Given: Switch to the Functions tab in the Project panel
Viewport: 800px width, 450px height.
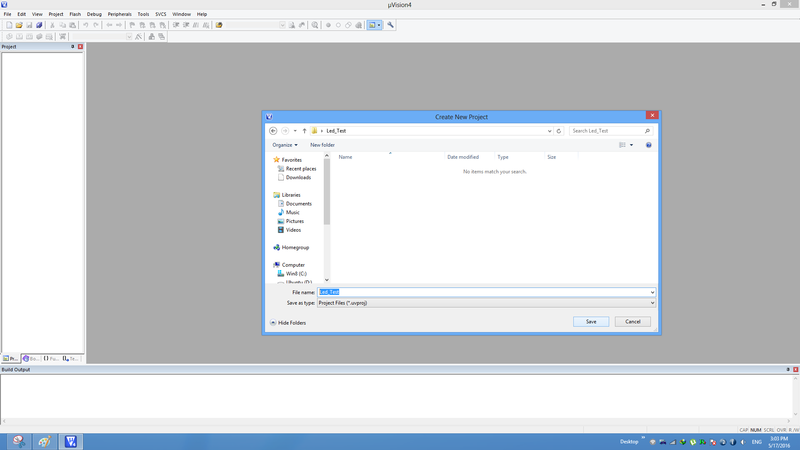Looking at the screenshot, I should pos(51,359).
